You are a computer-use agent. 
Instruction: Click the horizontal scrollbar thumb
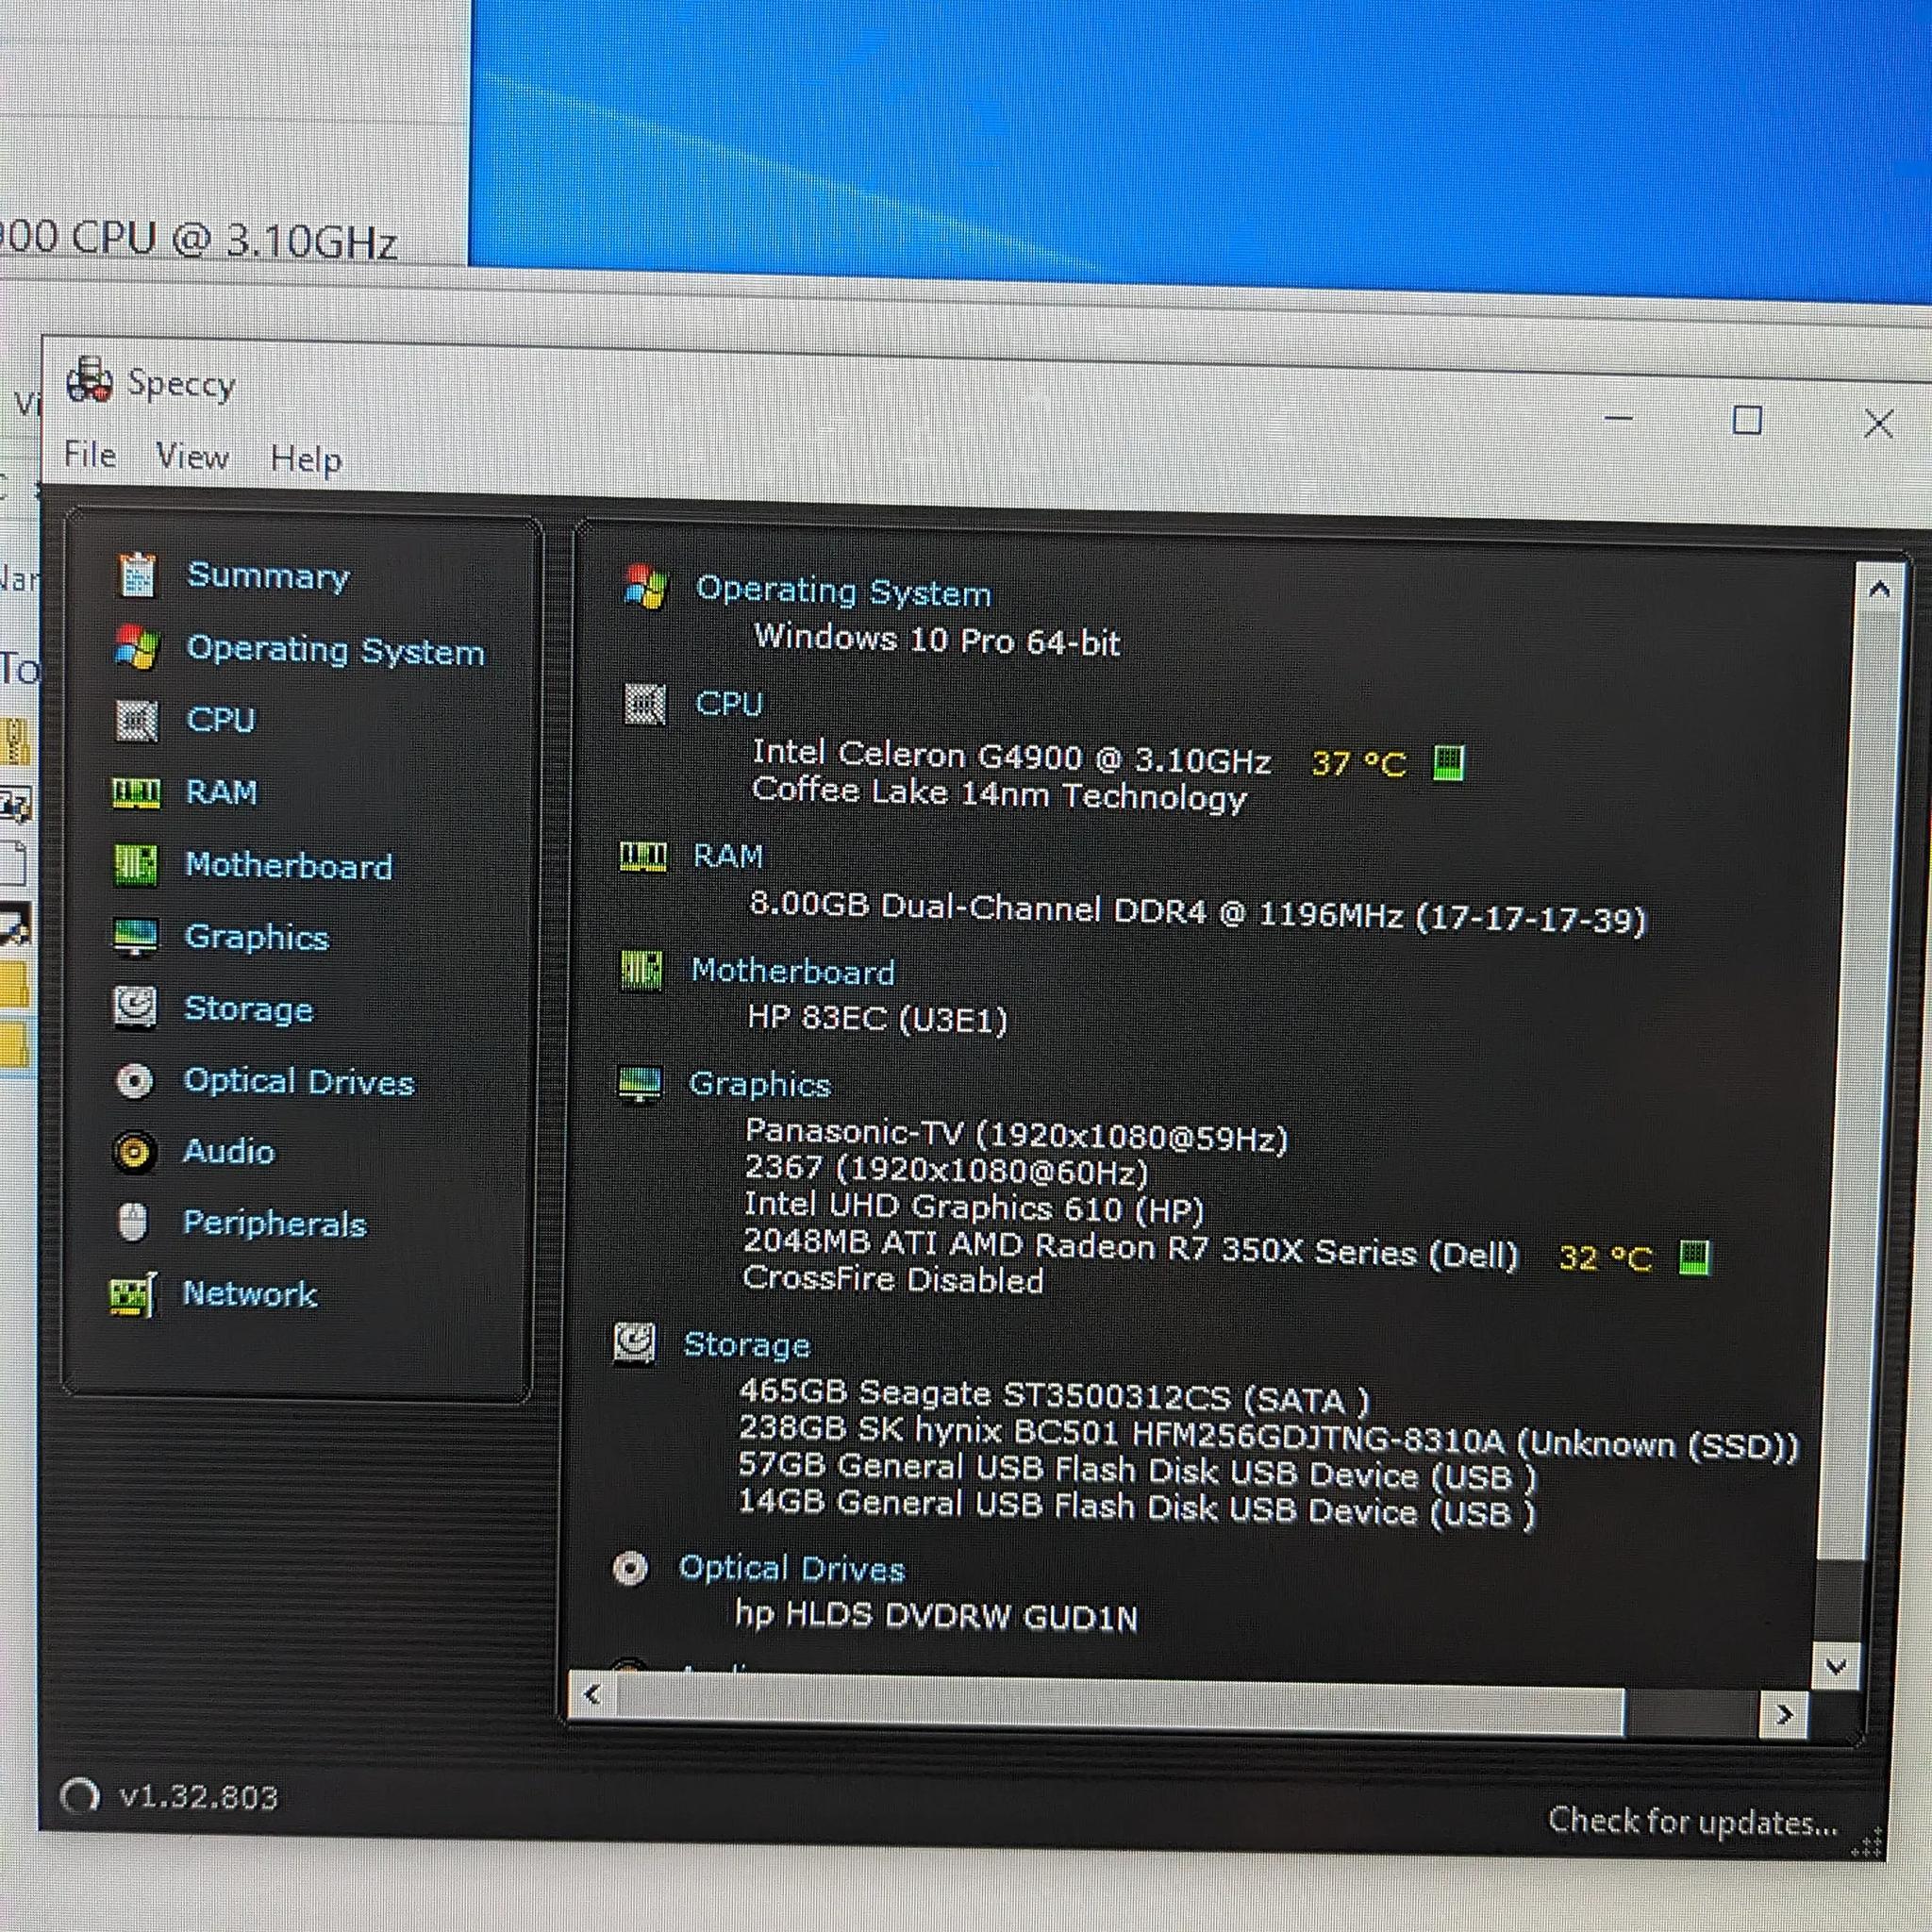(x=1120, y=1706)
